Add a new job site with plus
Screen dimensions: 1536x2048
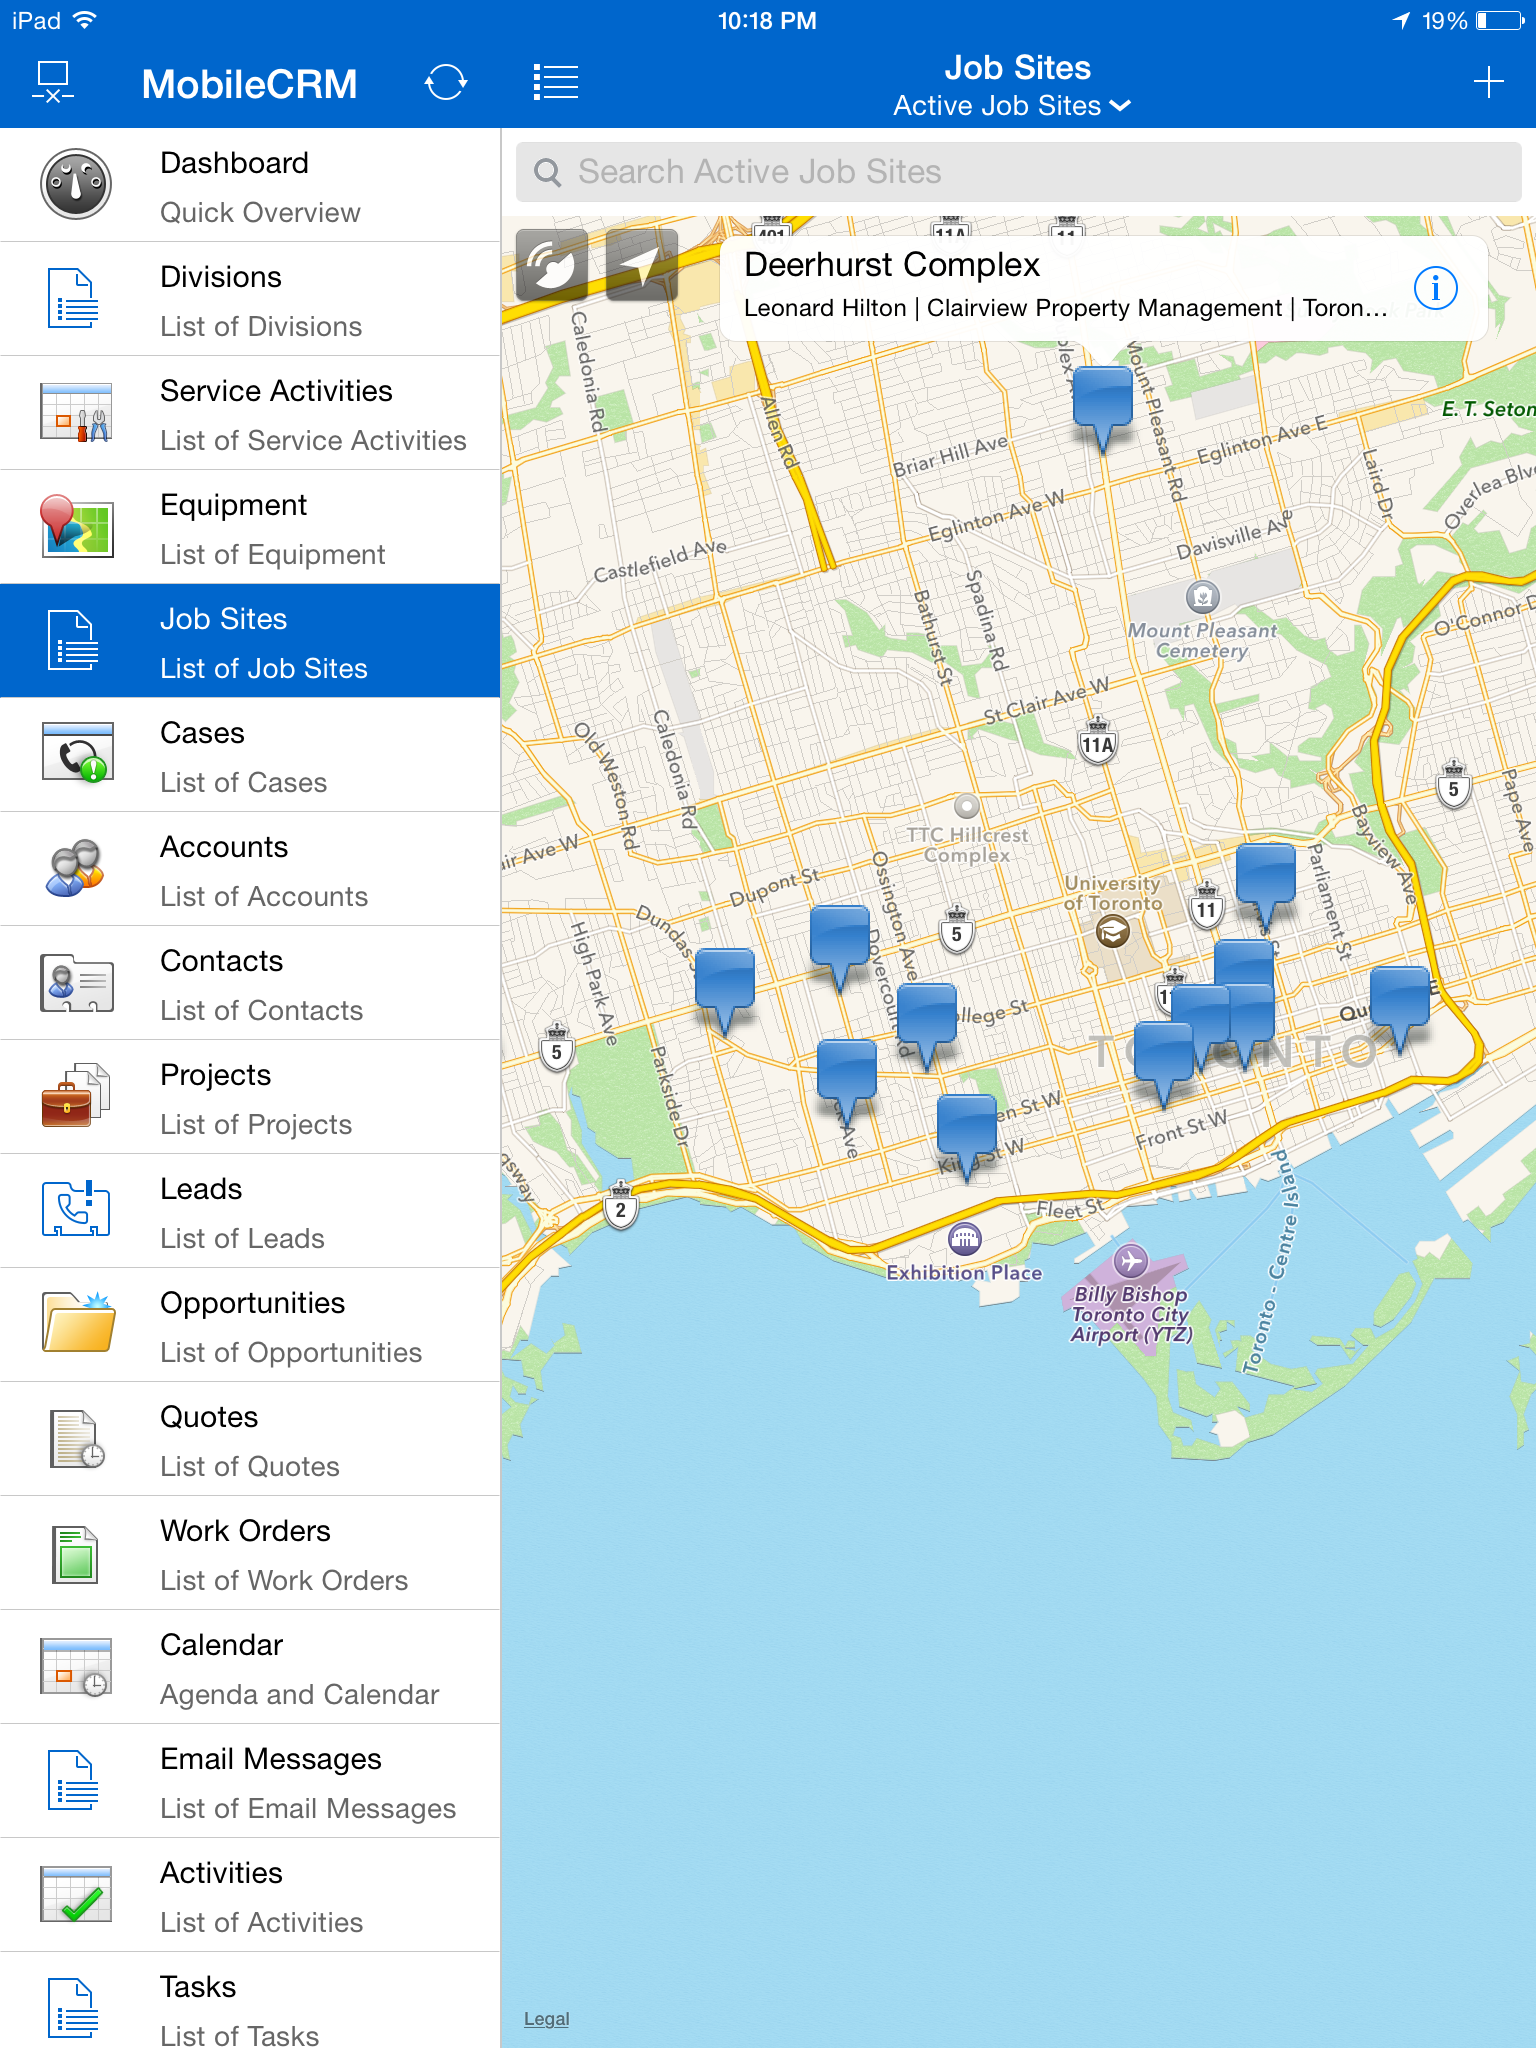coord(1488,82)
